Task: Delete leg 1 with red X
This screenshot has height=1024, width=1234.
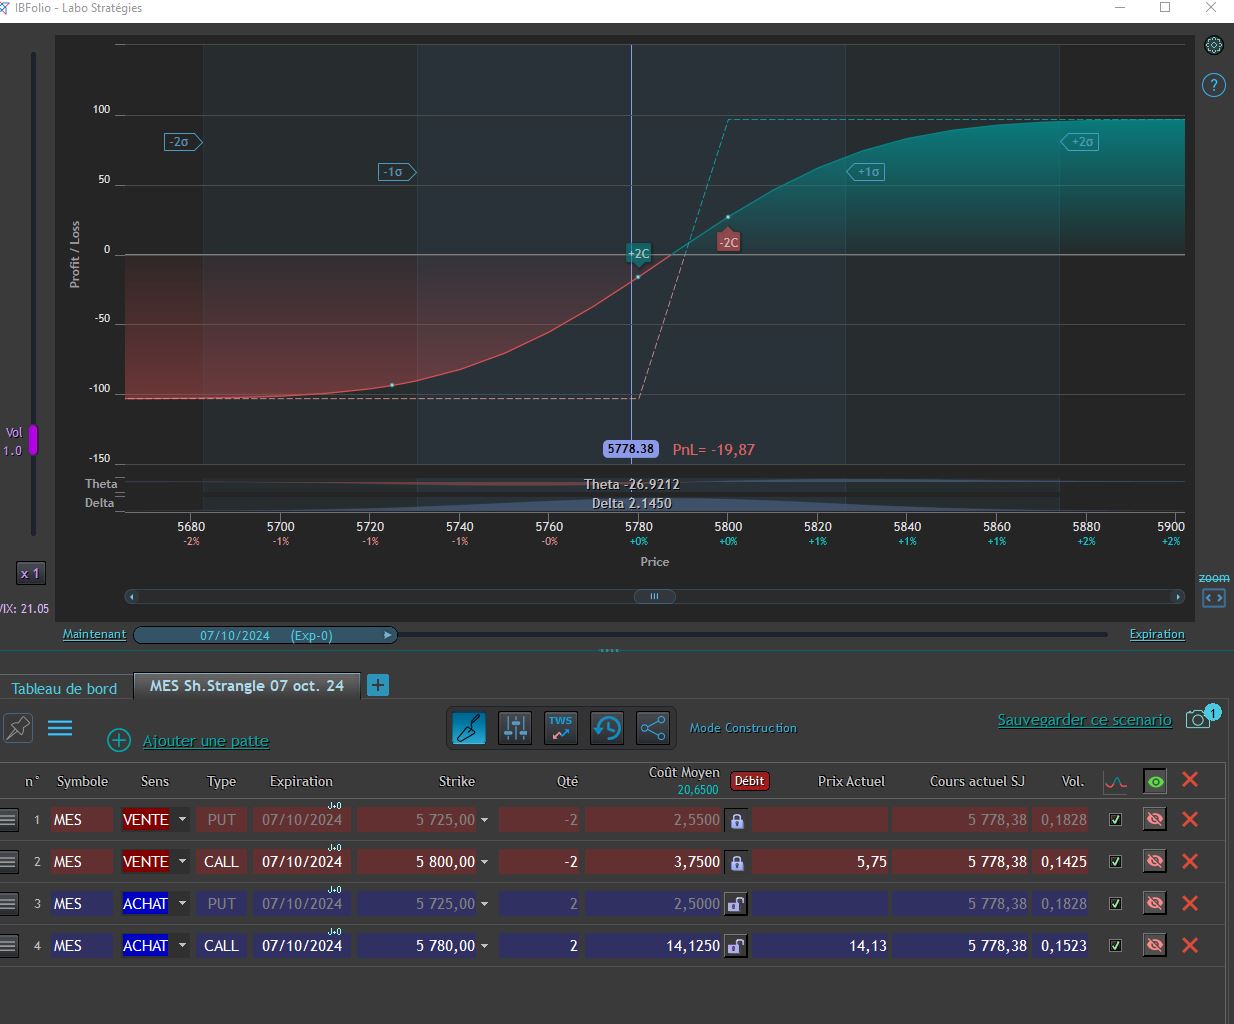Action: [1190, 819]
